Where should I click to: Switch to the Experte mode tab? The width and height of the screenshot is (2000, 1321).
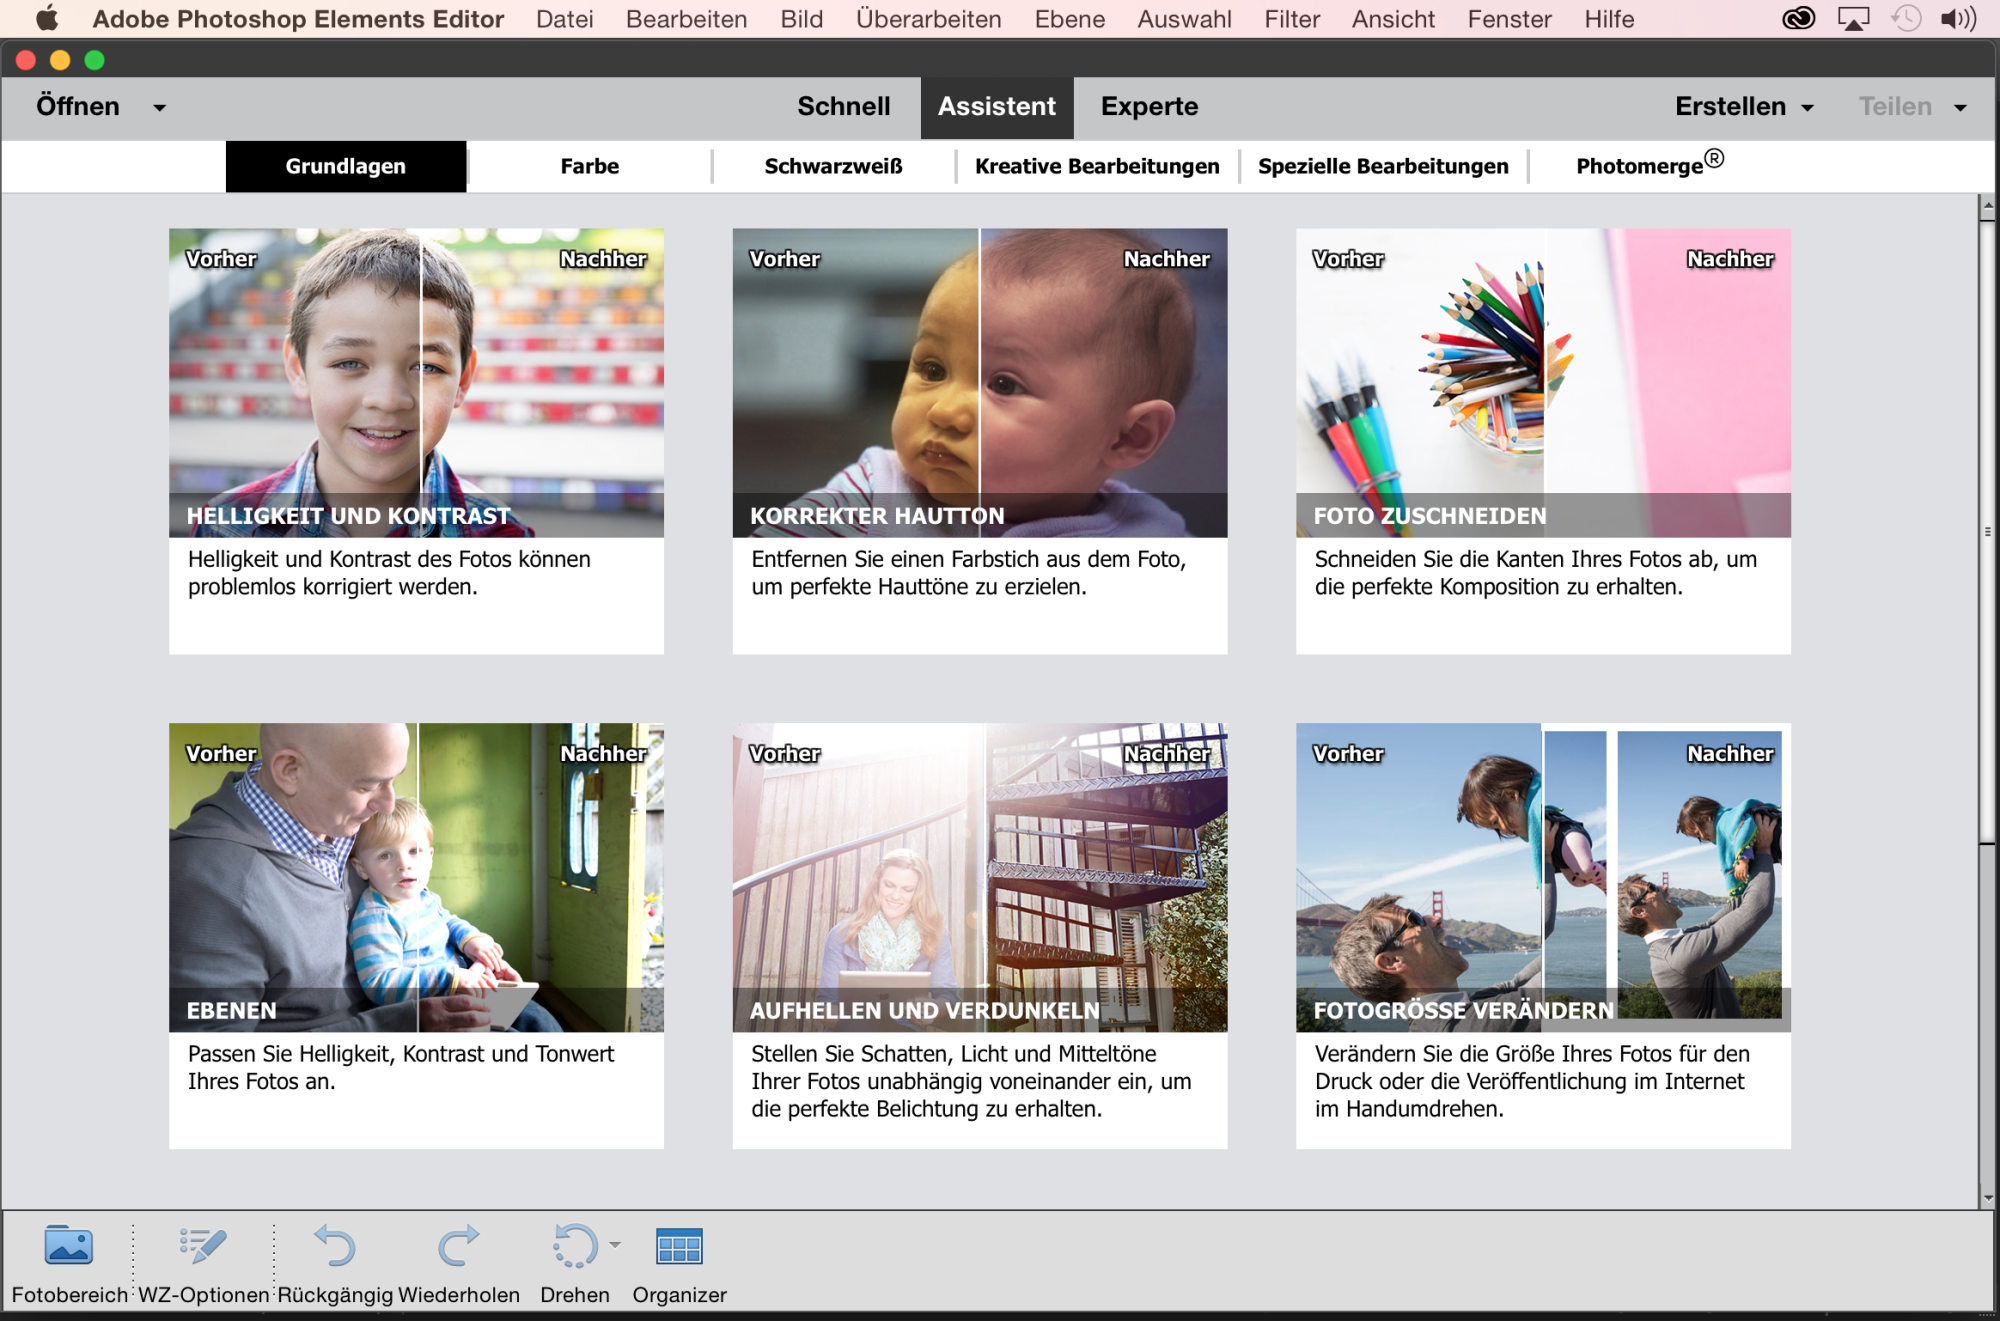pos(1149,107)
